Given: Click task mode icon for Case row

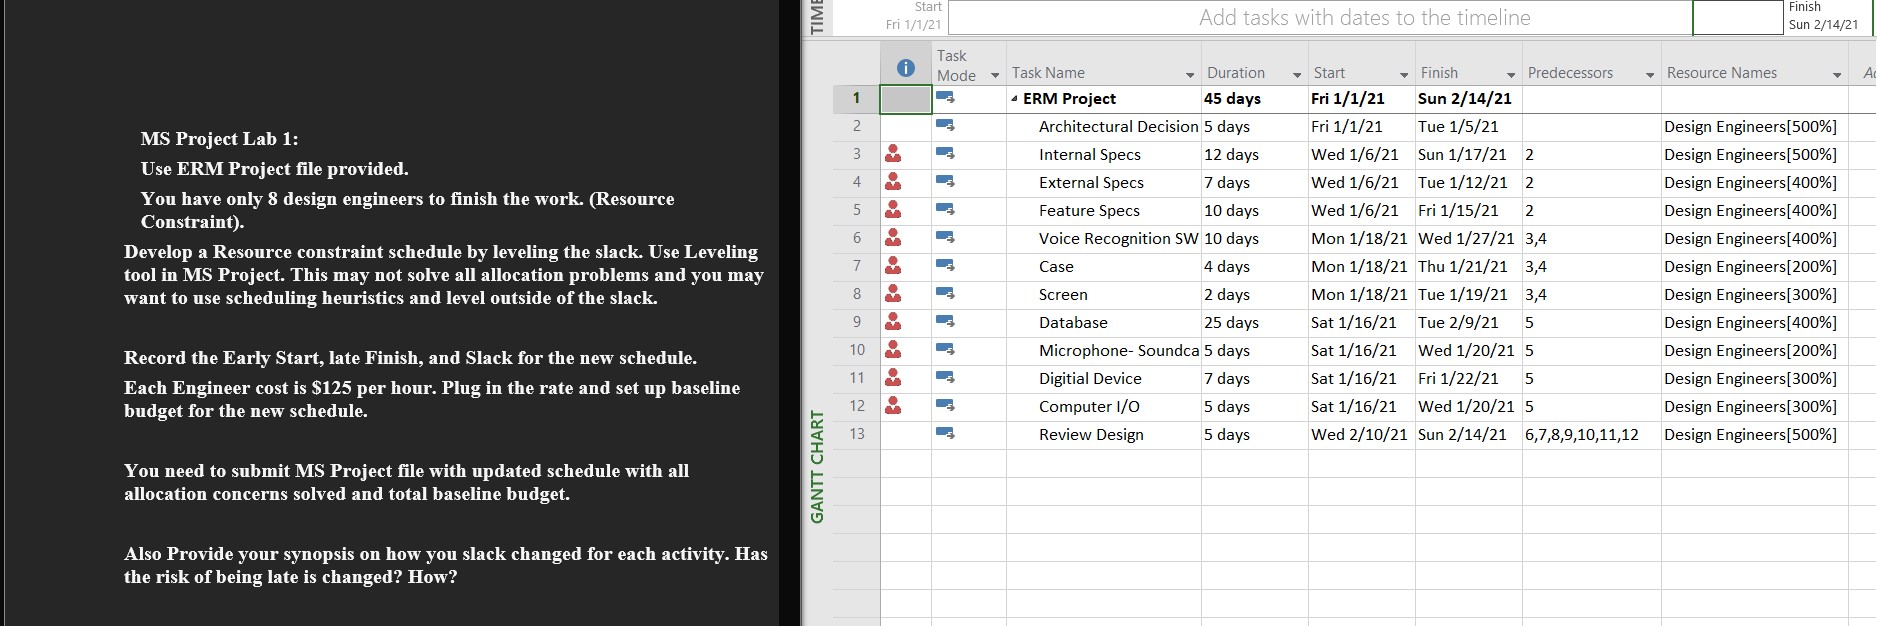Looking at the screenshot, I should tap(945, 266).
